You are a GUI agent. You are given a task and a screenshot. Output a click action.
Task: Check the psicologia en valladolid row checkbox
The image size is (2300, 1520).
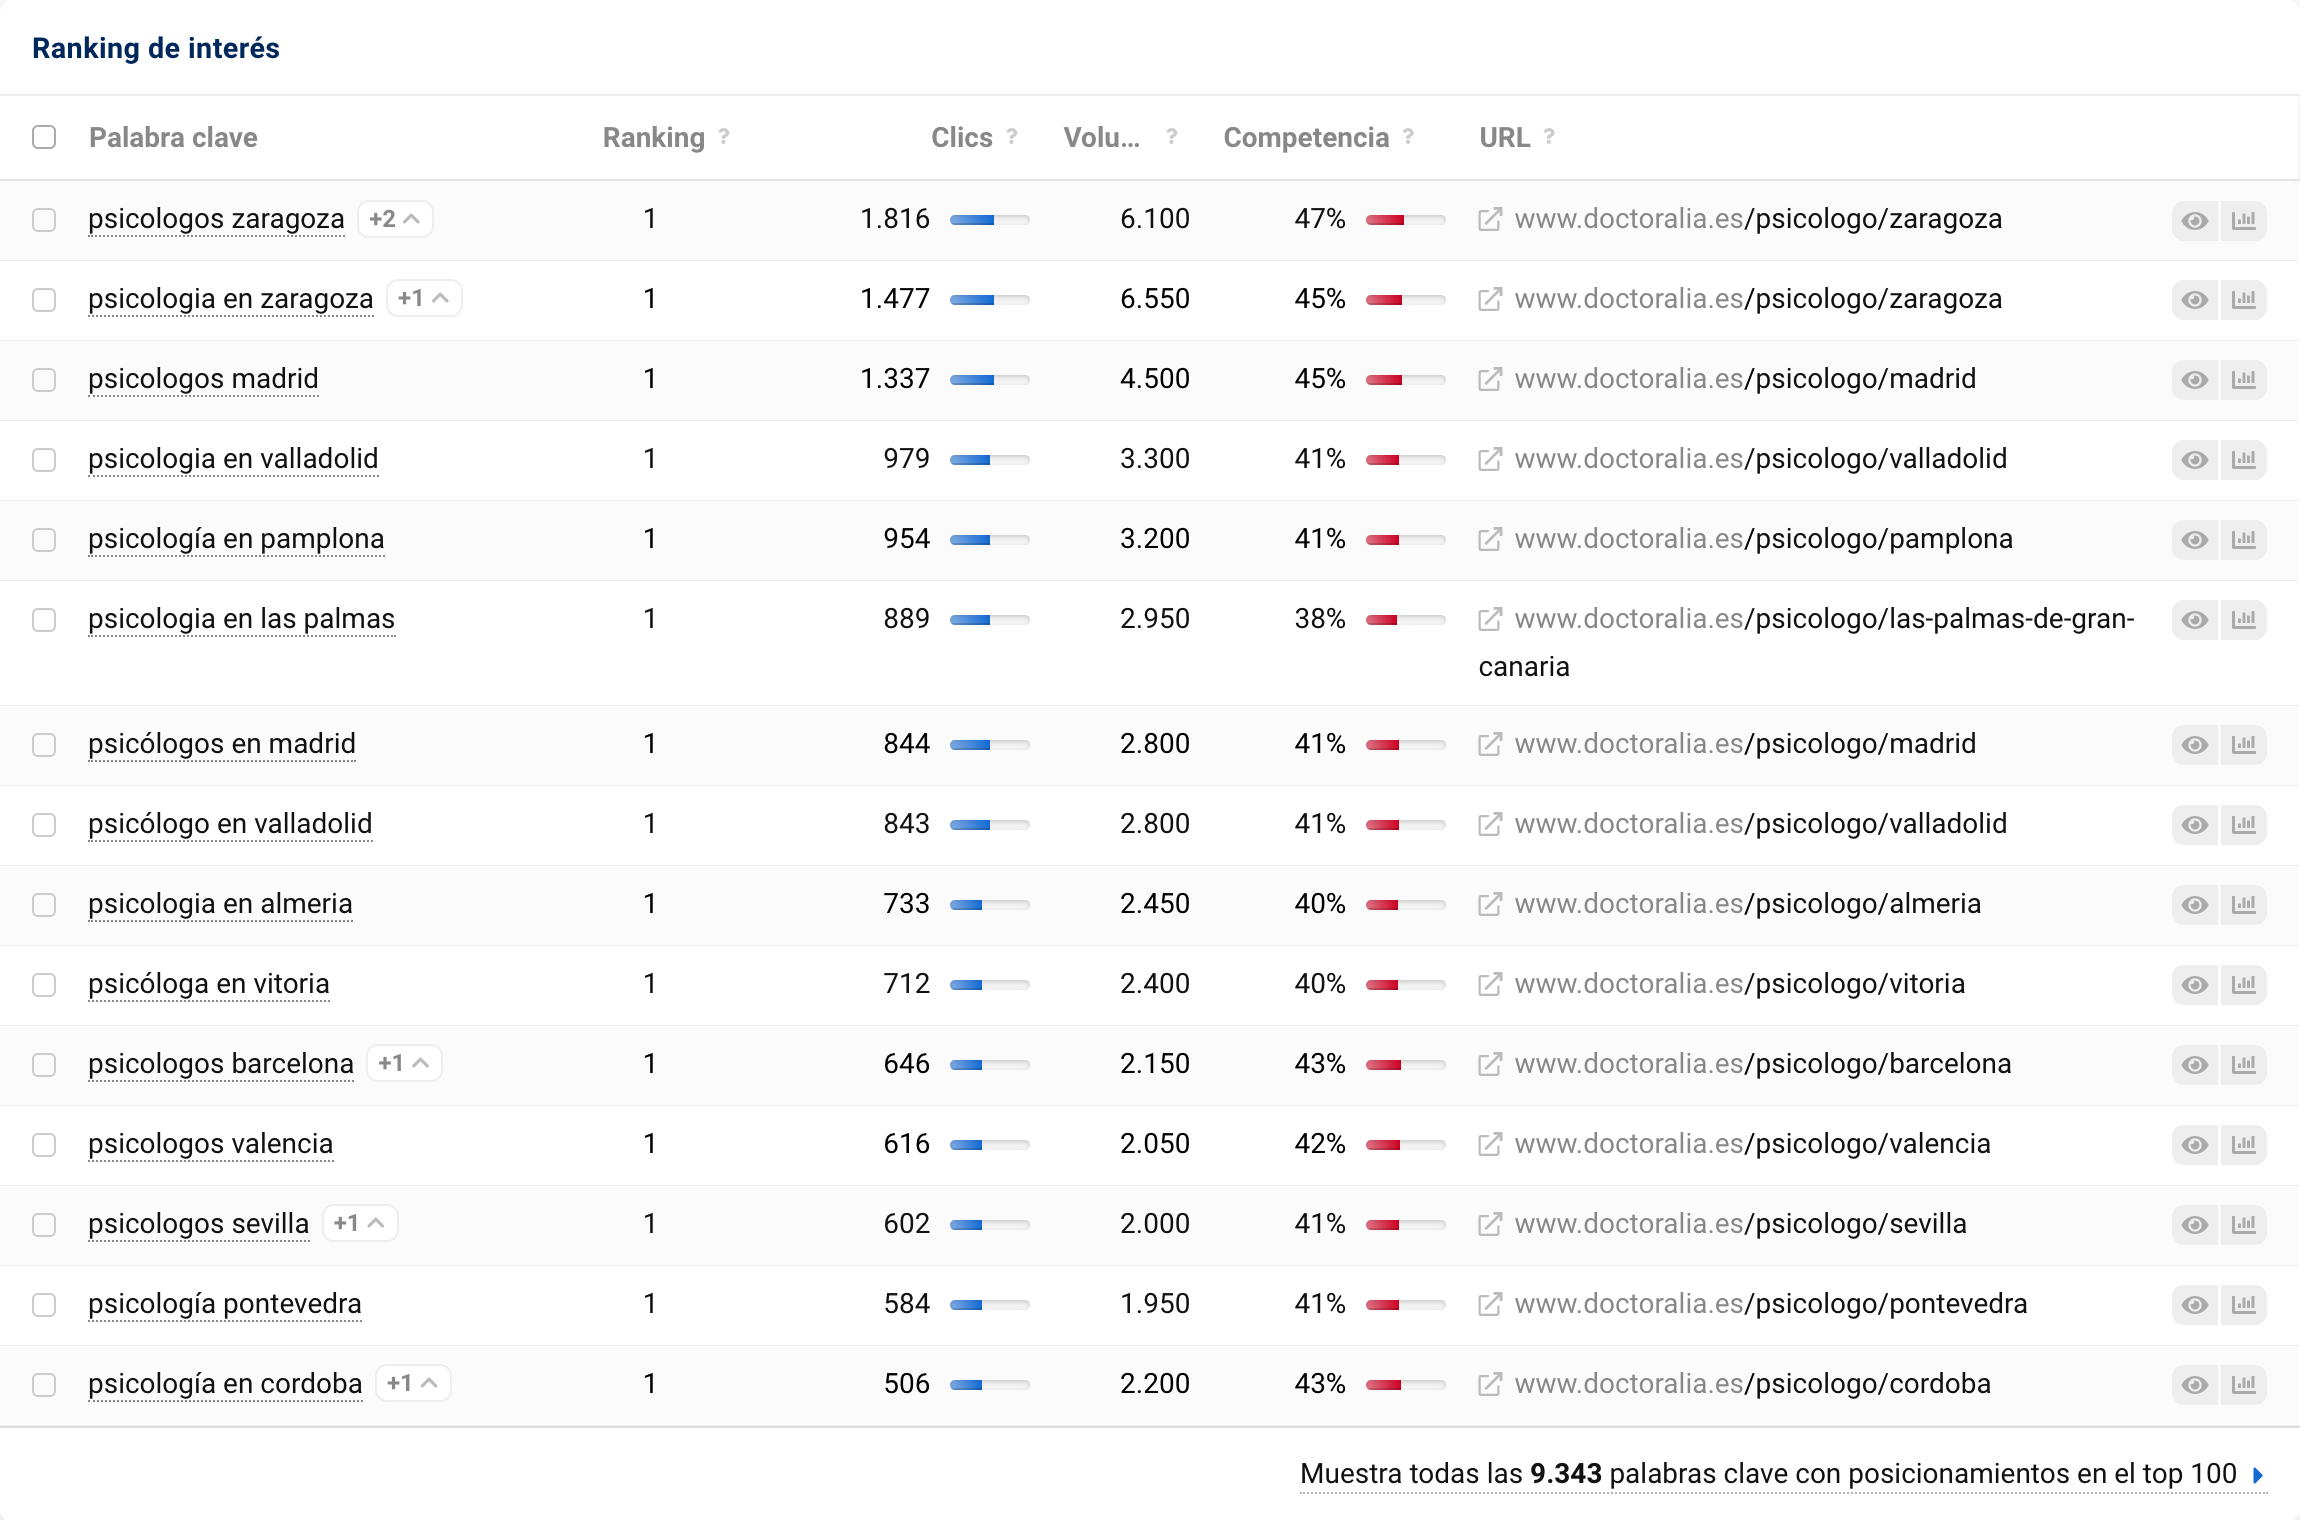pos(44,460)
